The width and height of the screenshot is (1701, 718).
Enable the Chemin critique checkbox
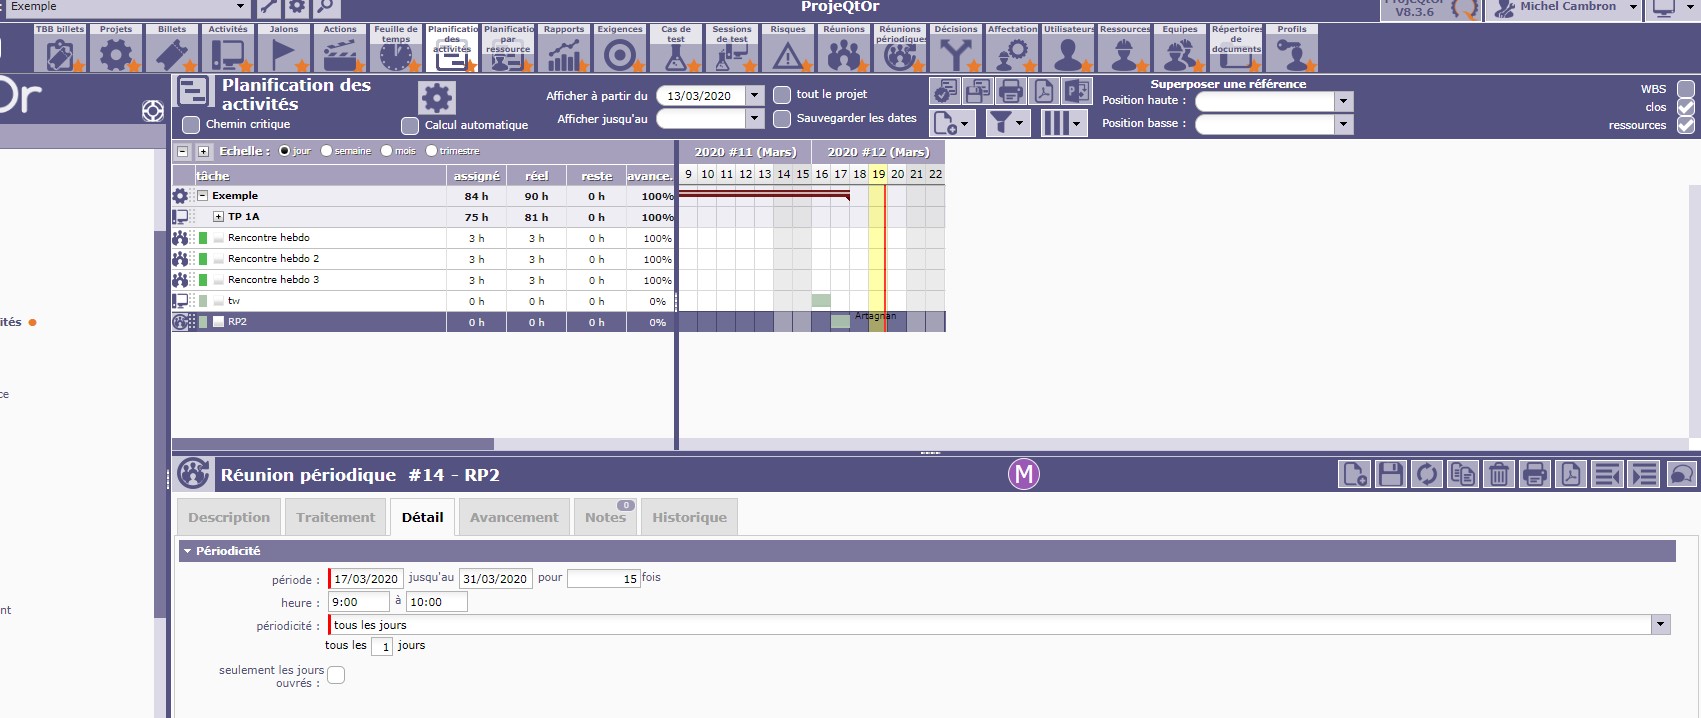[191, 125]
